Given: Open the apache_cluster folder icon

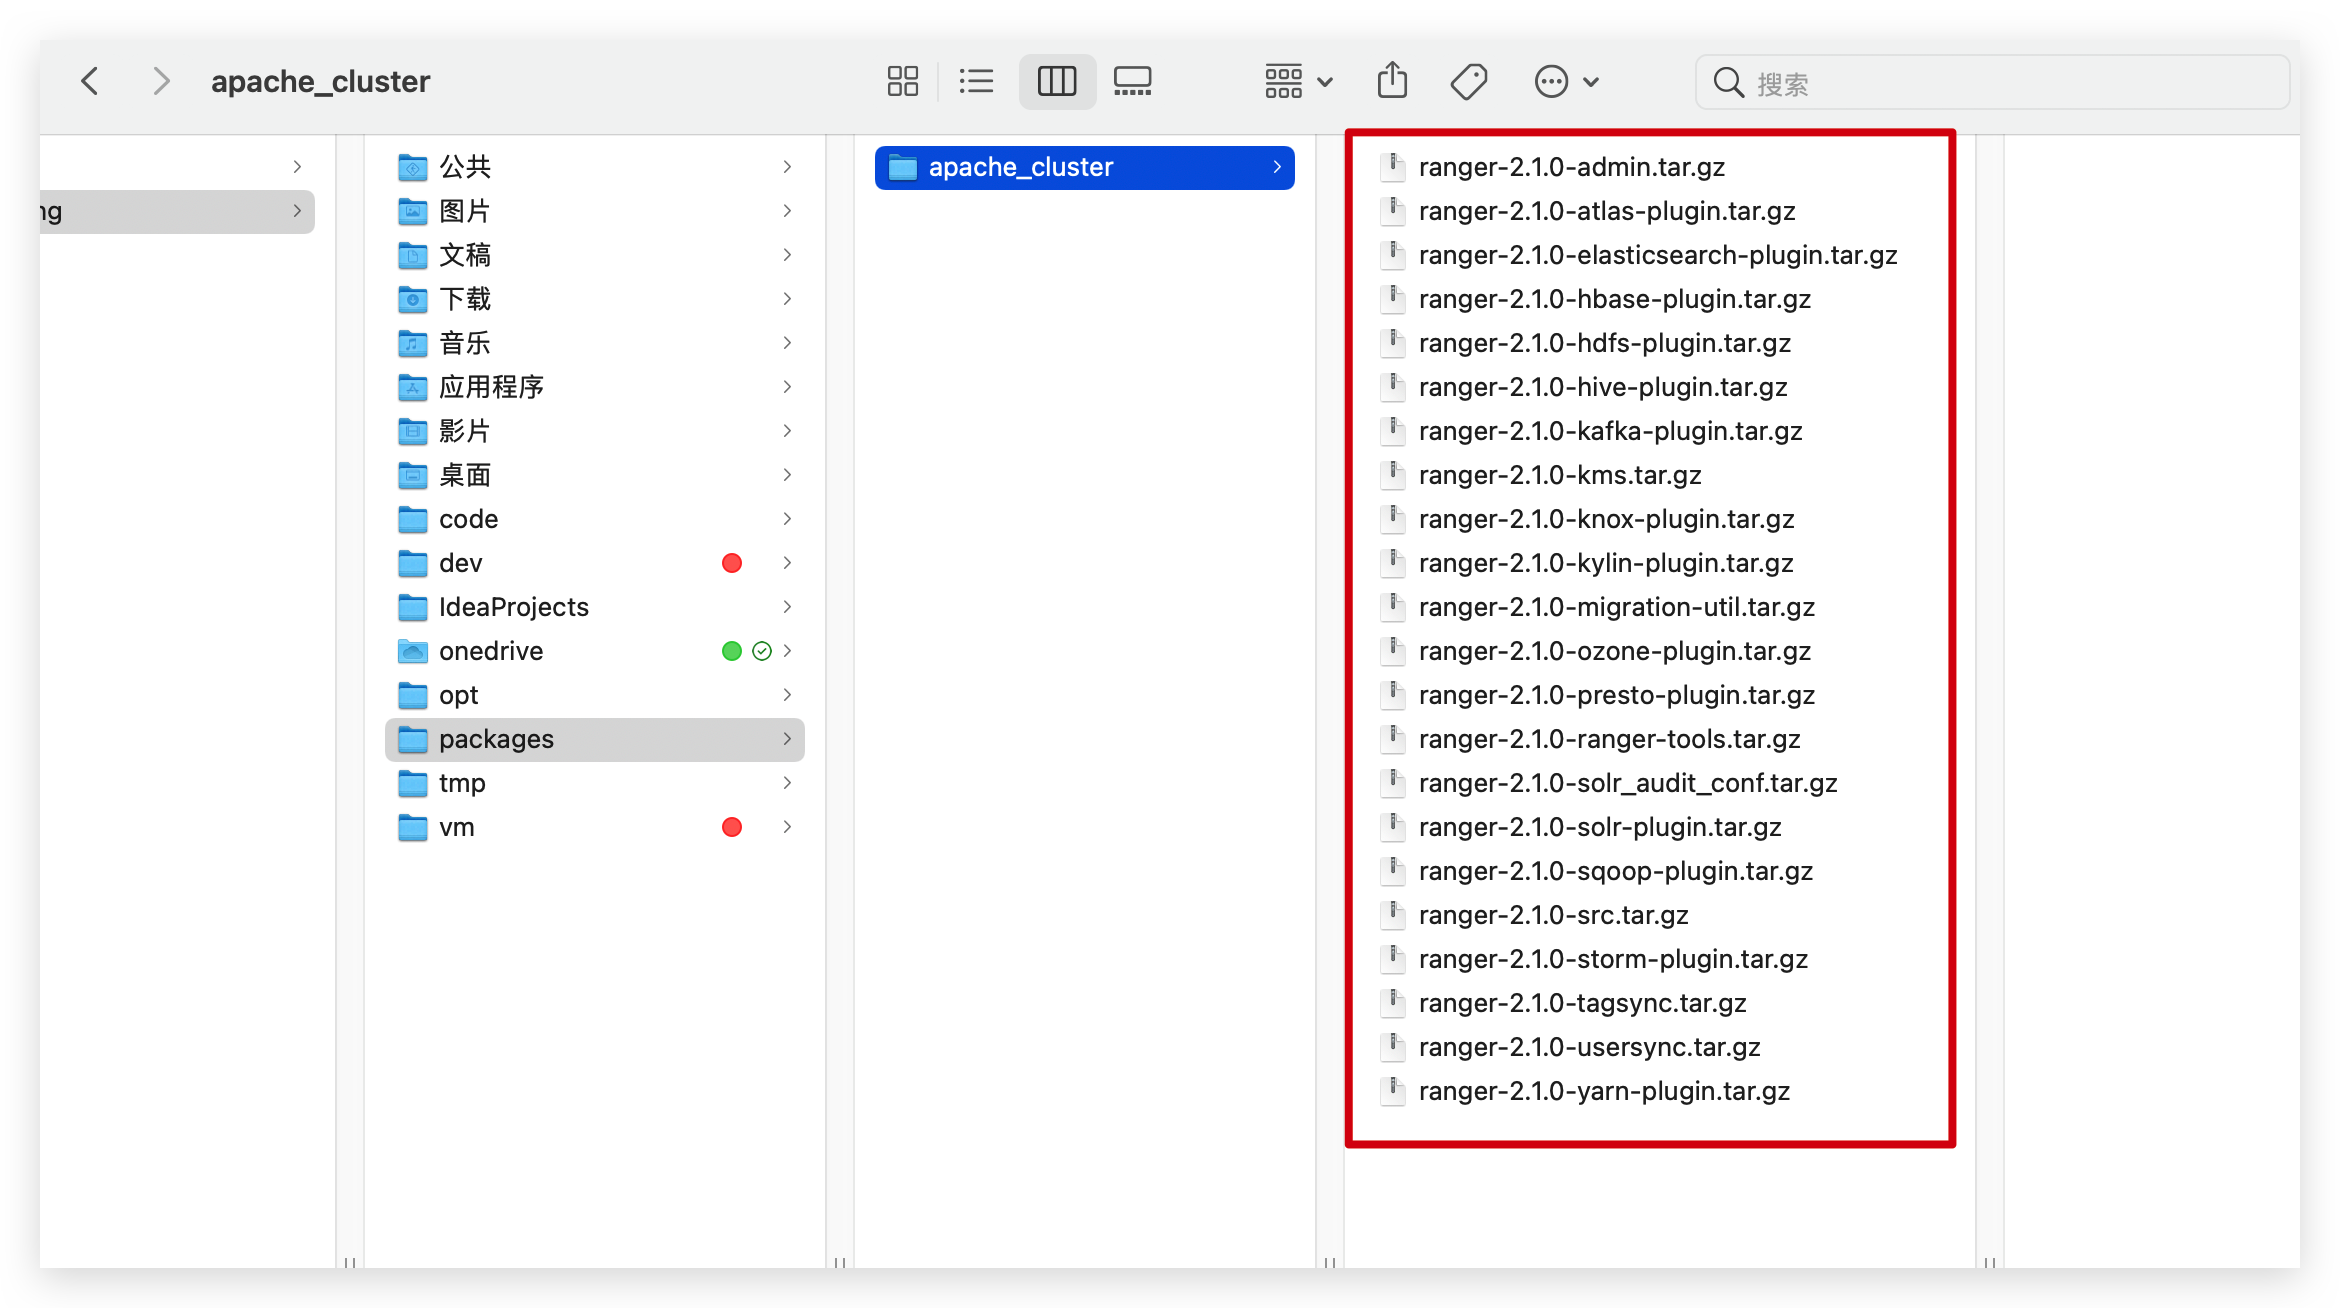Looking at the screenshot, I should click(x=900, y=167).
